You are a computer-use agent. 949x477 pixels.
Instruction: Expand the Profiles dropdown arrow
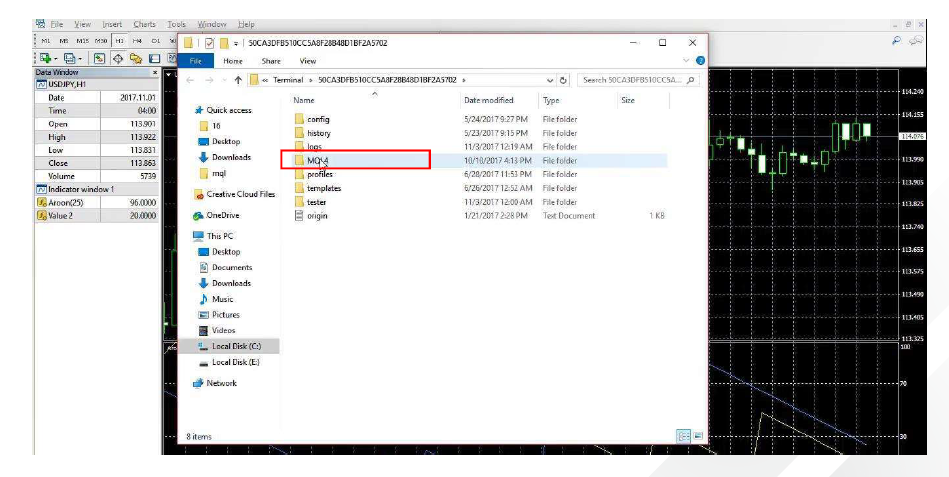(80, 59)
